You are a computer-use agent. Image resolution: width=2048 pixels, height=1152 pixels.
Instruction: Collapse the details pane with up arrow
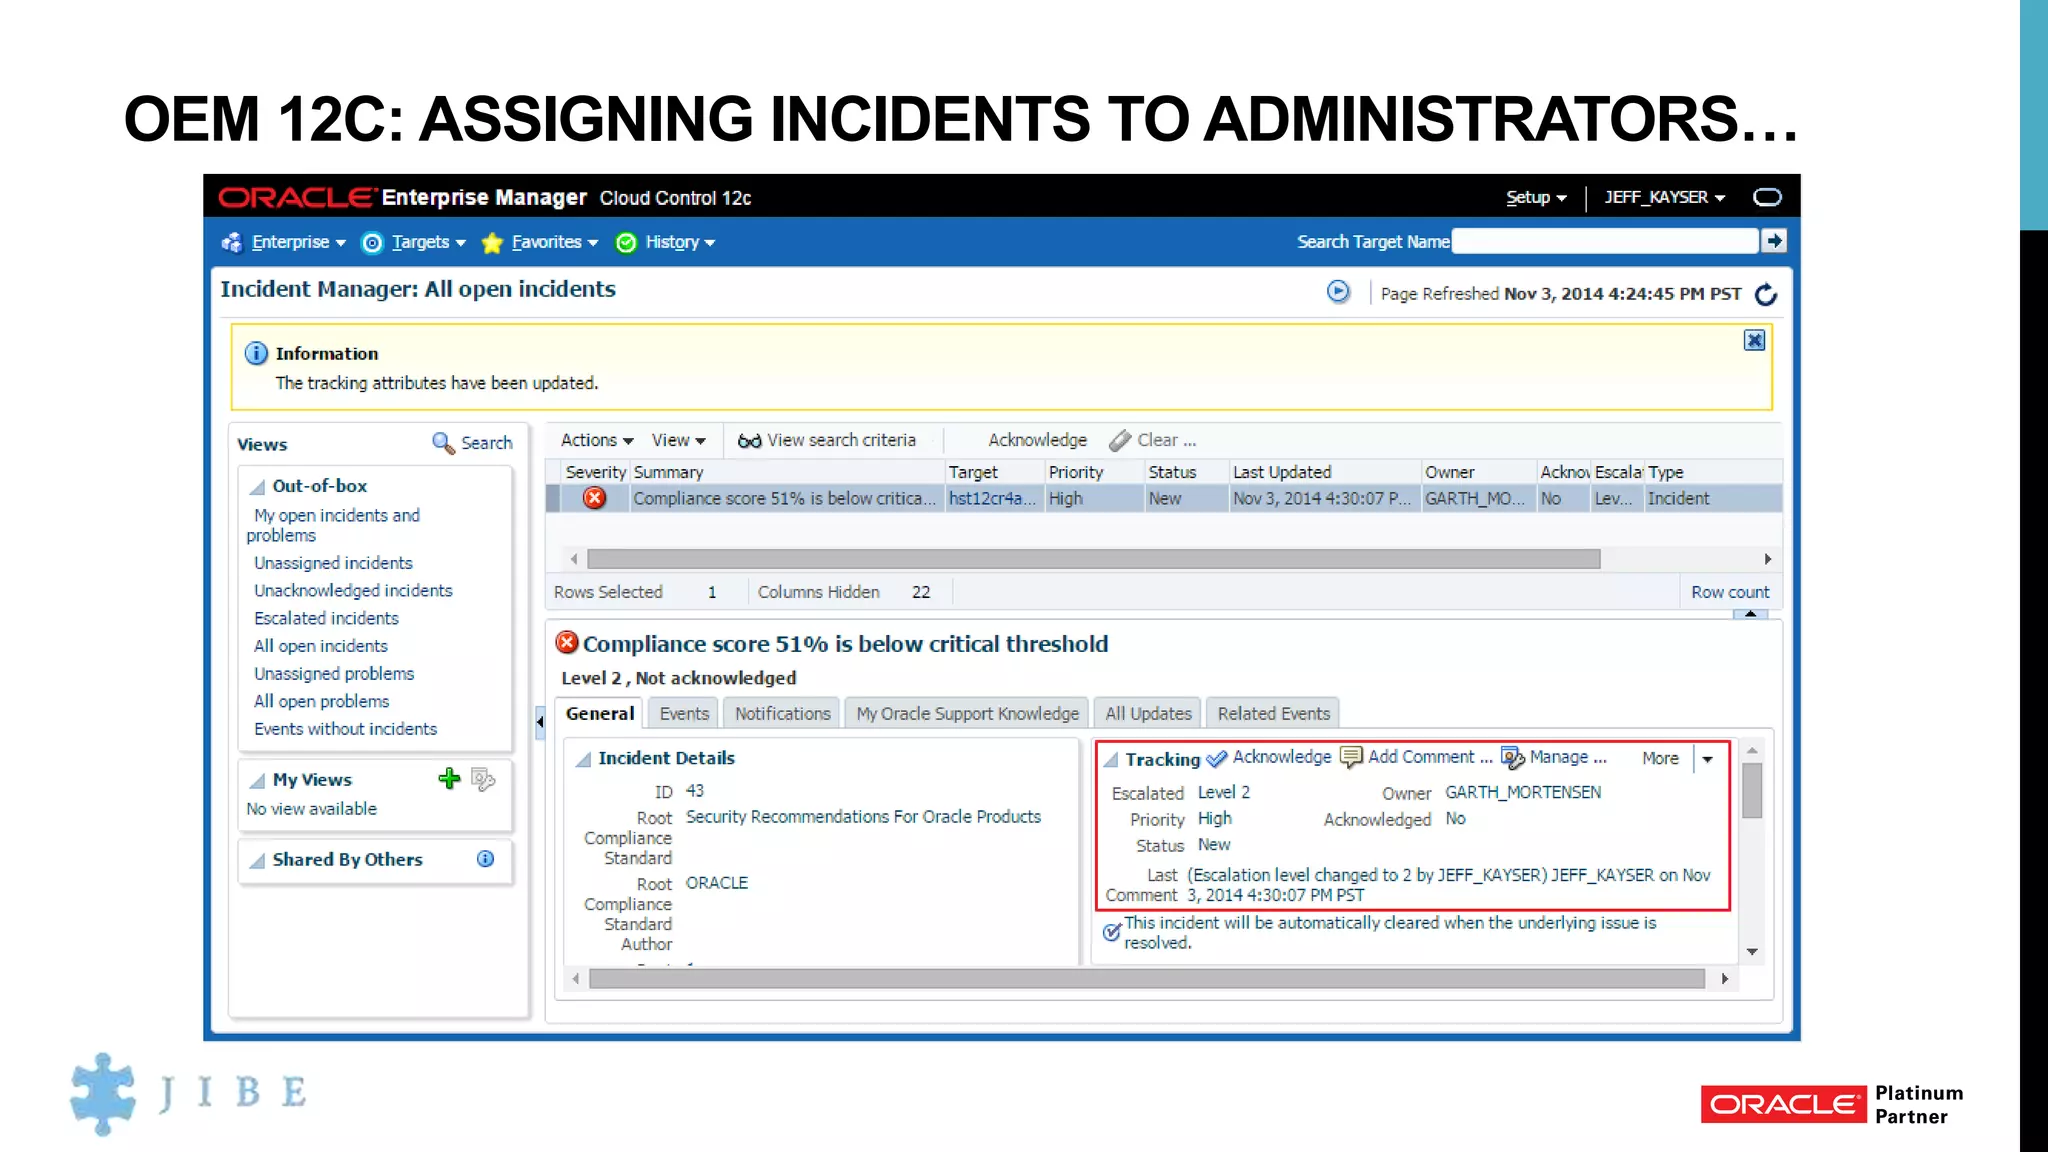click(1750, 614)
